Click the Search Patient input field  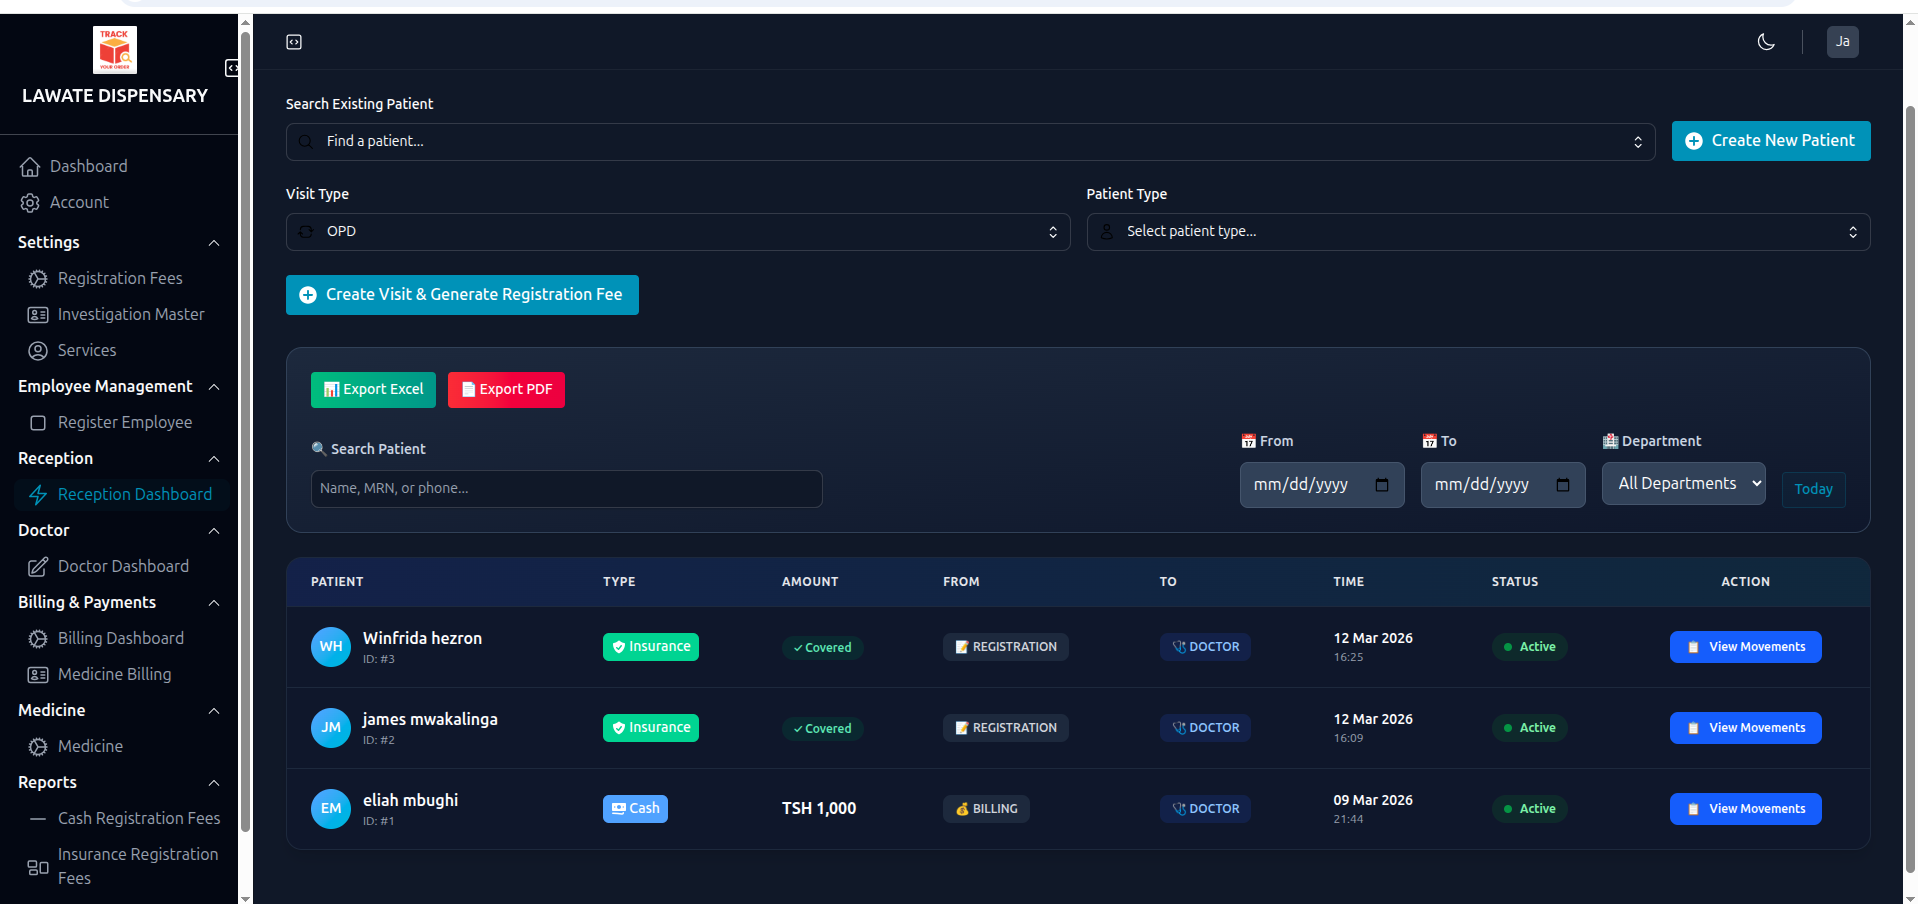click(x=566, y=489)
